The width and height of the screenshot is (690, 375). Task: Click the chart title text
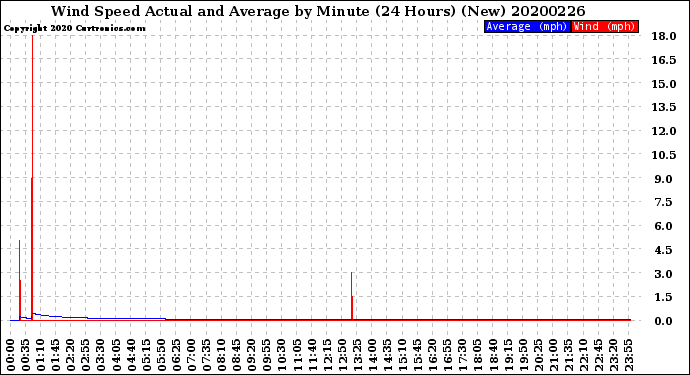pyautogui.click(x=318, y=11)
